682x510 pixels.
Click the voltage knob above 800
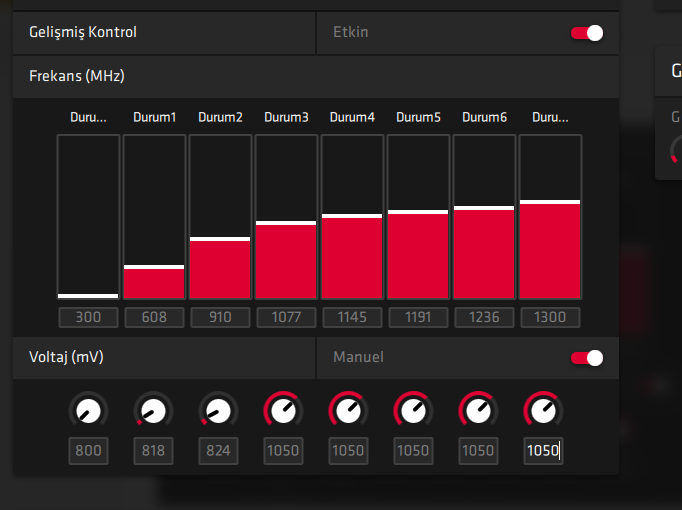click(88, 410)
